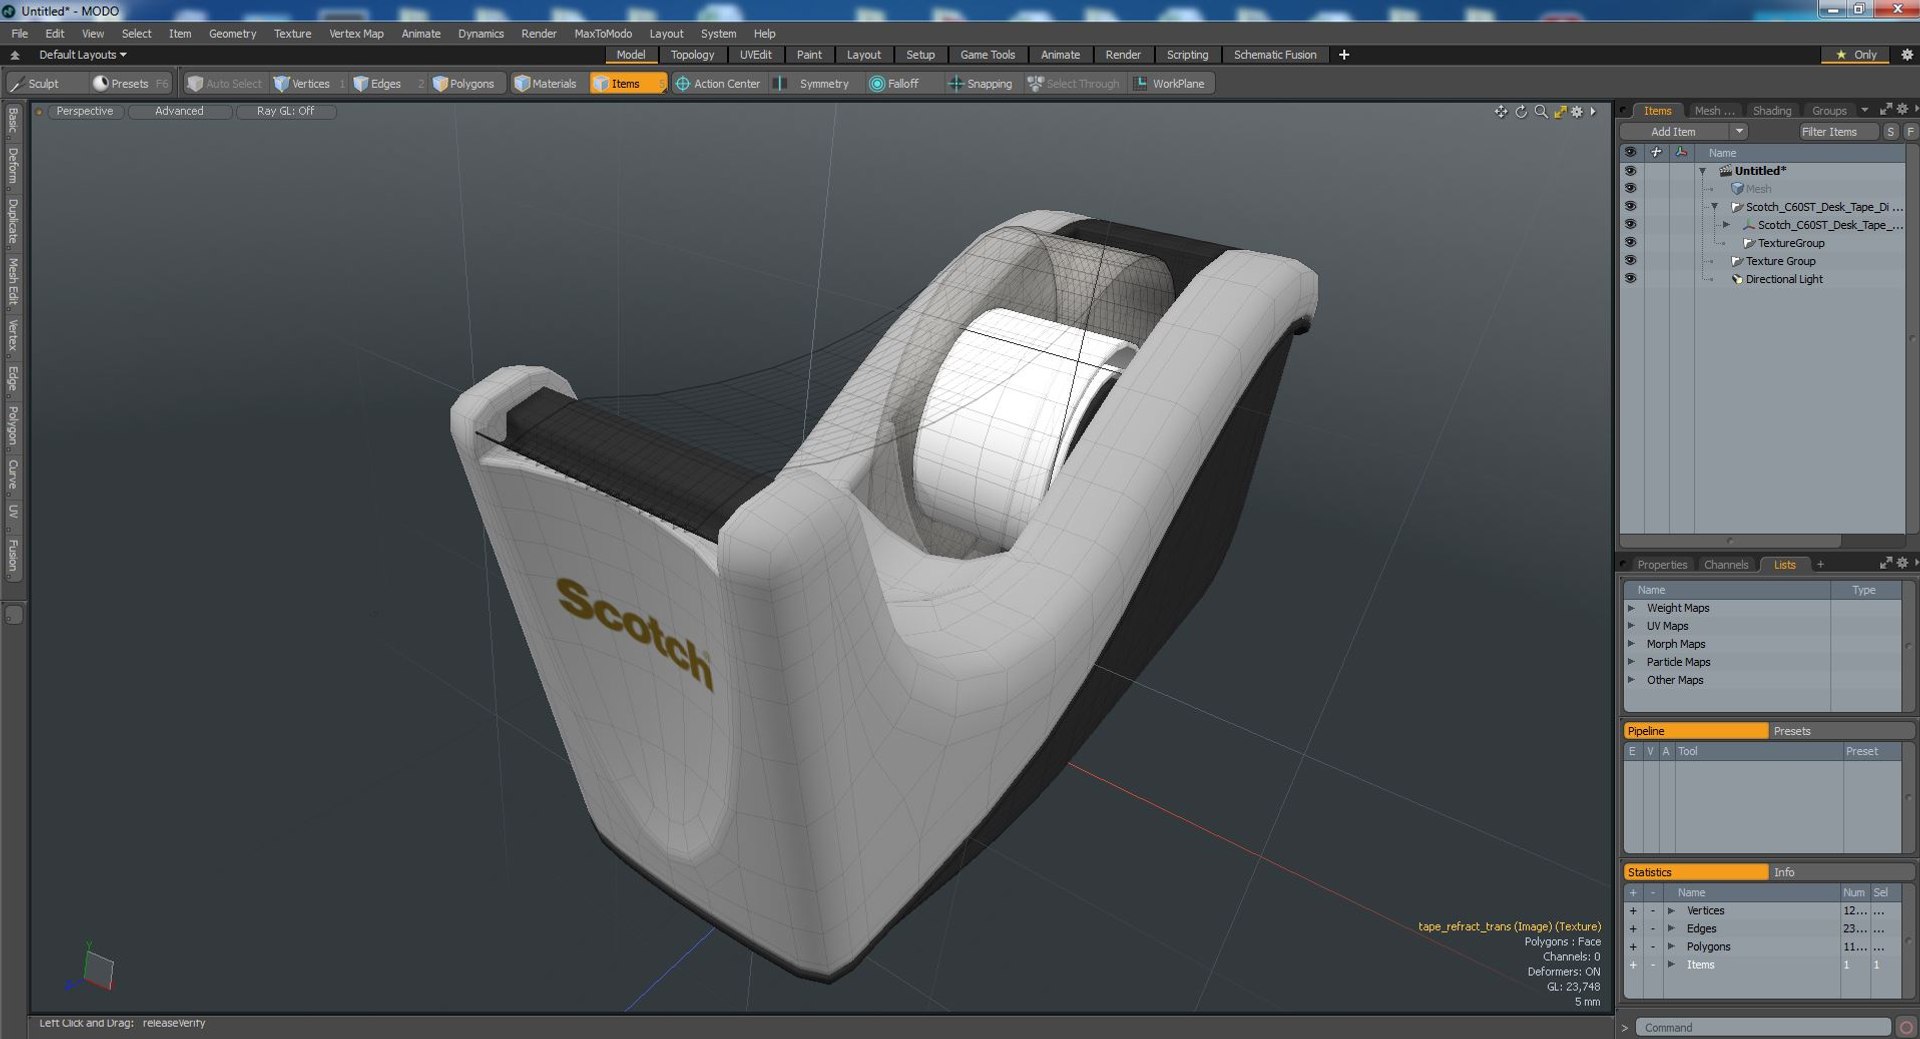Expand the nested Scotch_C60ST_Desk_Tape locator
This screenshot has width=1920, height=1039.
(x=1727, y=225)
